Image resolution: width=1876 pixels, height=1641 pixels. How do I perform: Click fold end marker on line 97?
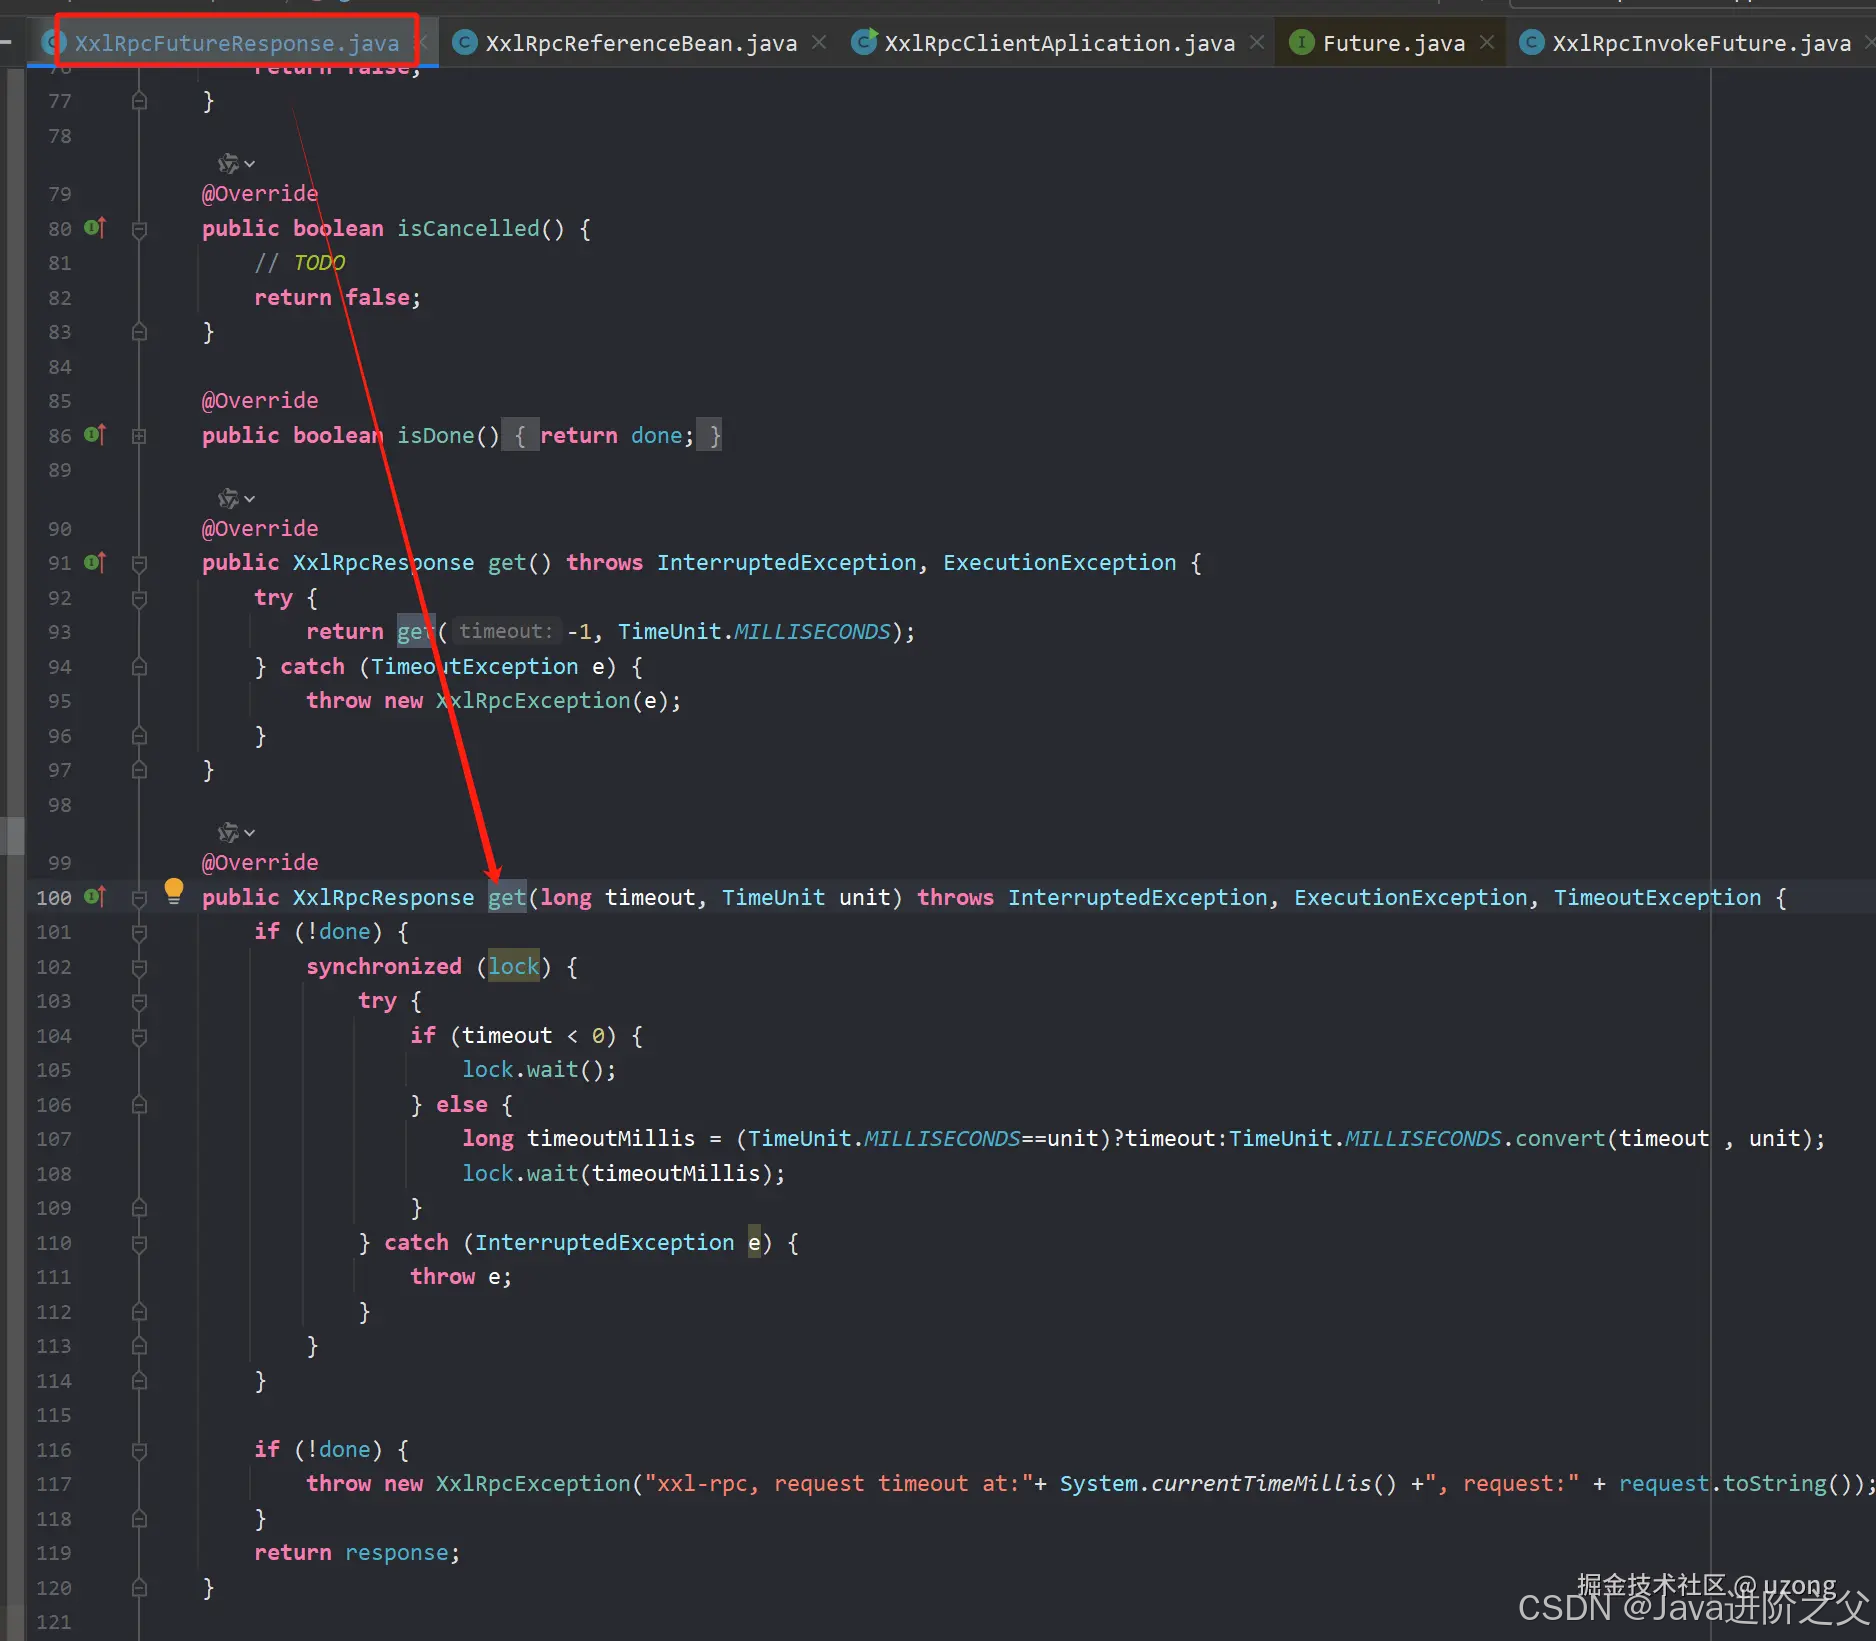point(139,770)
